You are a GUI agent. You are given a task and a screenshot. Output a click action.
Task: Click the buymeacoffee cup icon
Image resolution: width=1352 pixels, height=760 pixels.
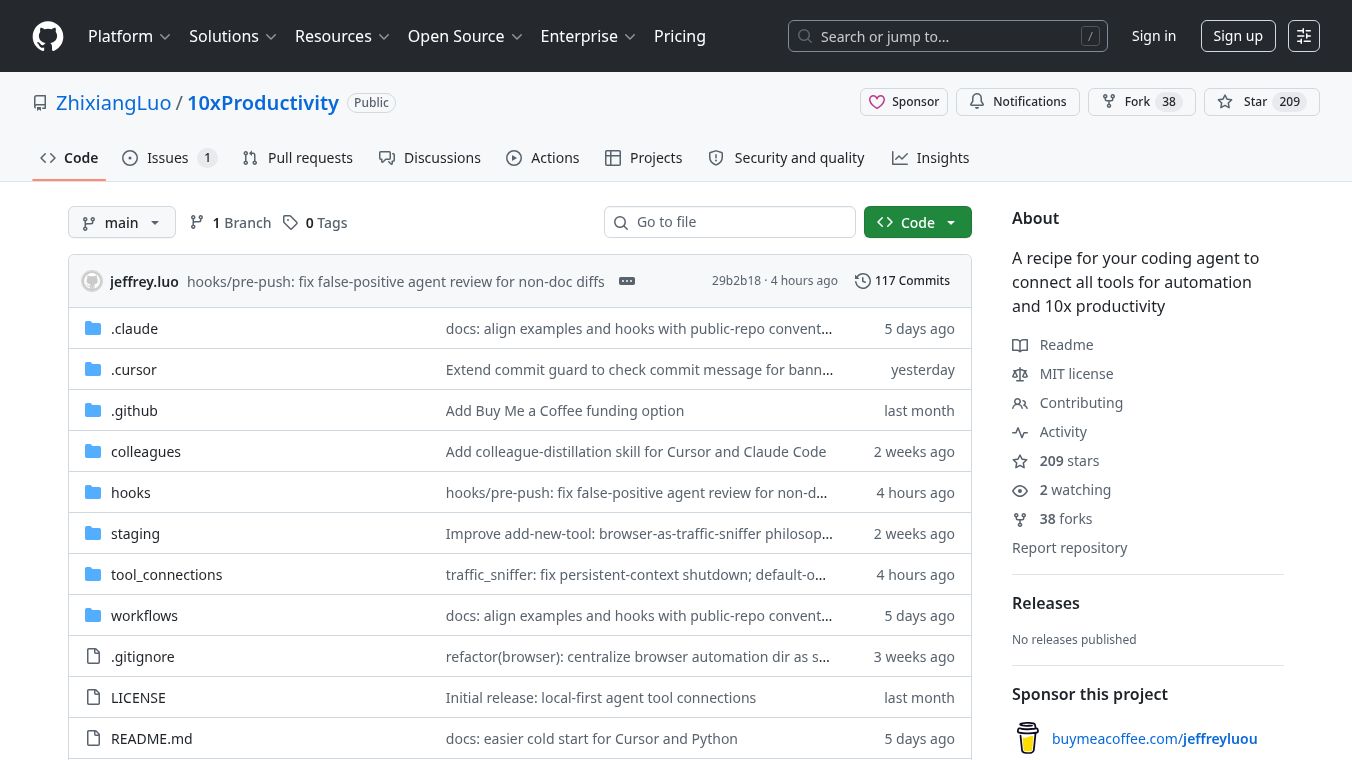(1028, 739)
